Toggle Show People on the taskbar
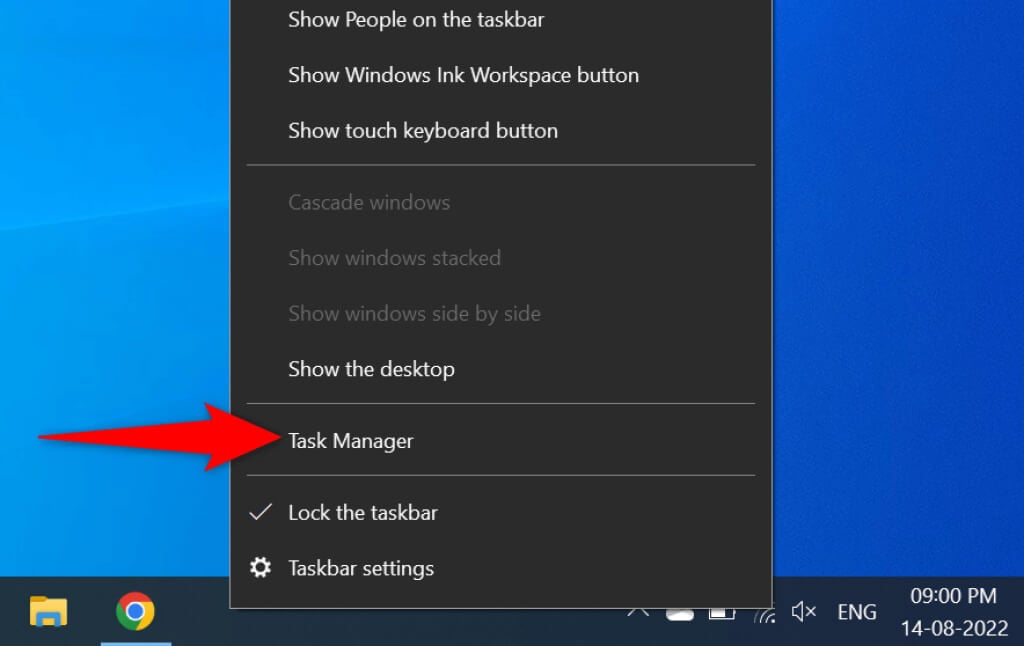The height and width of the screenshot is (646, 1024). click(x=416, y=19)
